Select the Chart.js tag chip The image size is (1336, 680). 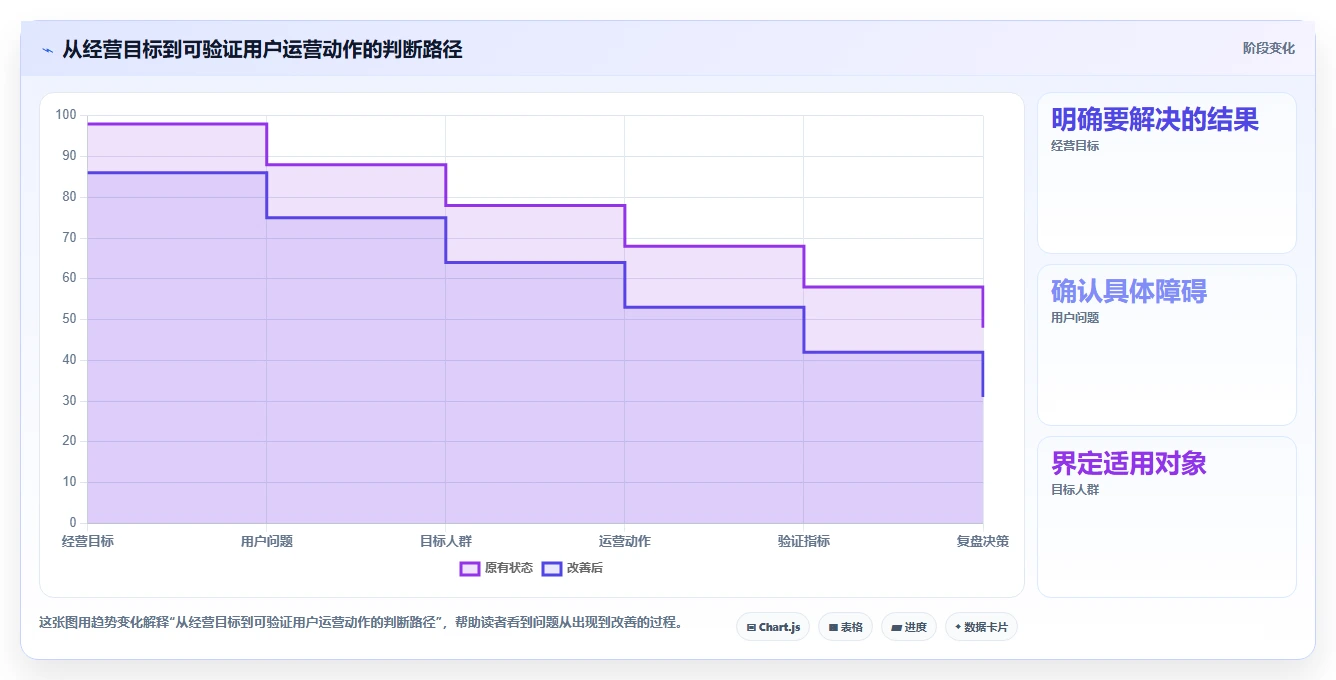[773, 627]
